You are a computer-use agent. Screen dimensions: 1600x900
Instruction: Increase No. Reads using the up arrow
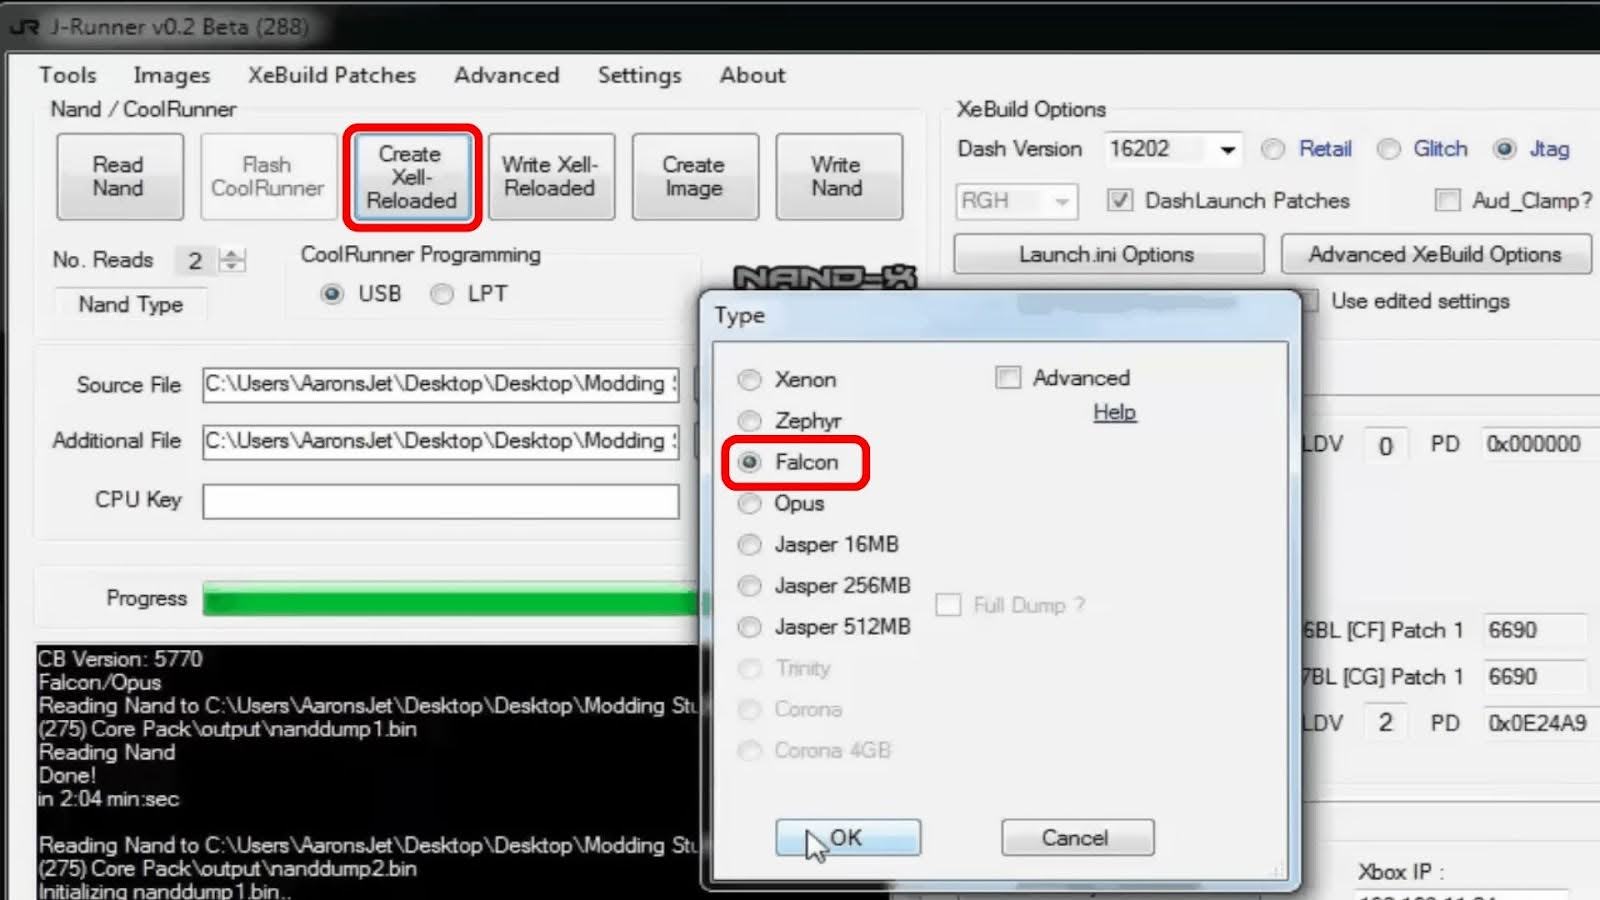click(231, 253)
